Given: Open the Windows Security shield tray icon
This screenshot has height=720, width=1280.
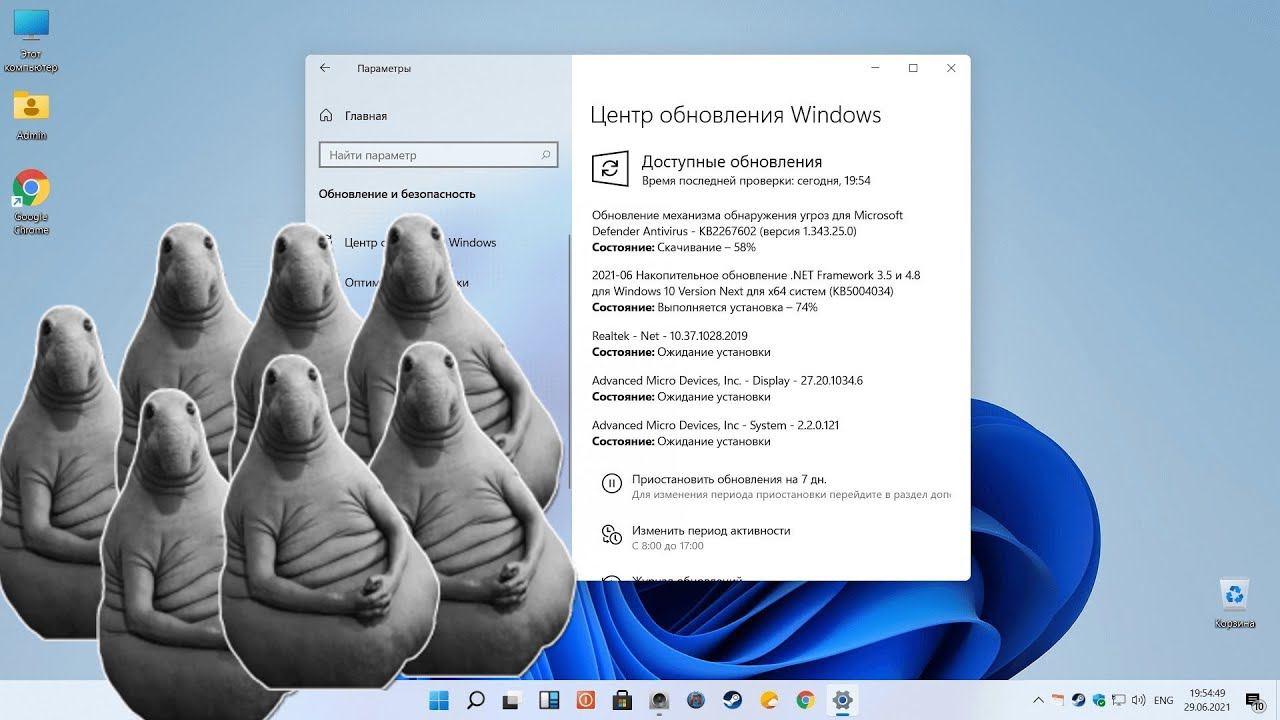Looking at the screenshot, I should (x=1099, y=700).
